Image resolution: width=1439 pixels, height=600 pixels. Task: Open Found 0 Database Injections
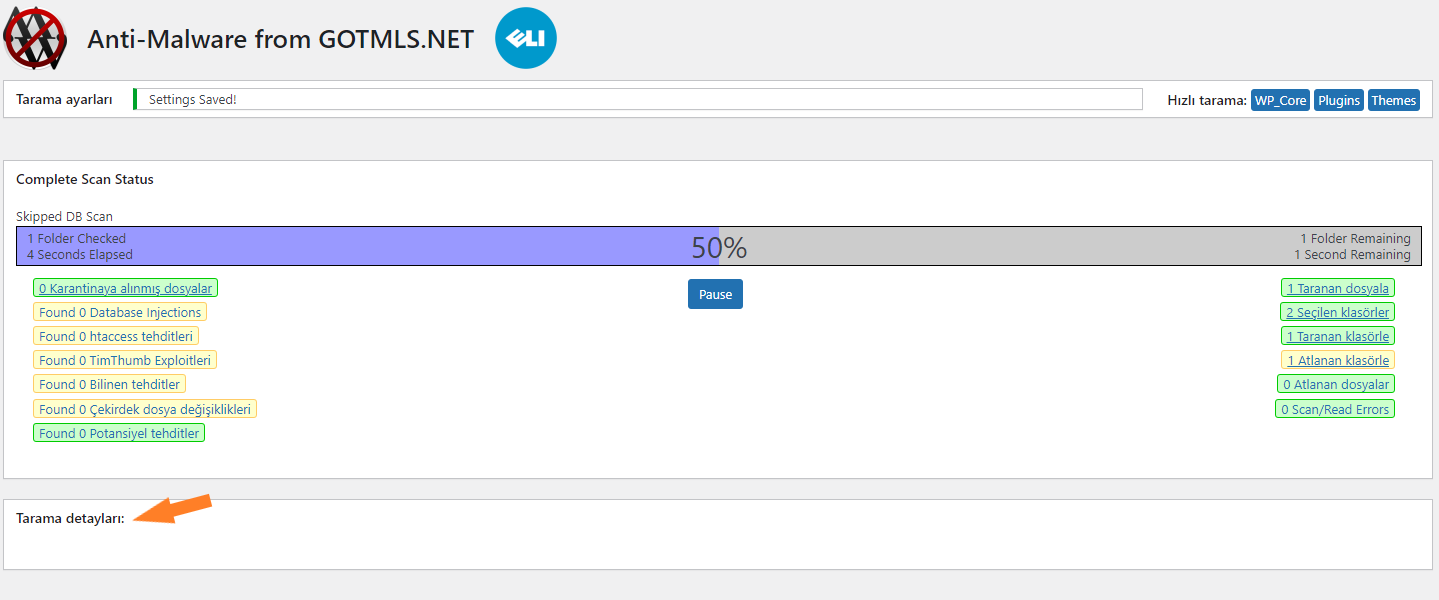(x=120, y=312)
